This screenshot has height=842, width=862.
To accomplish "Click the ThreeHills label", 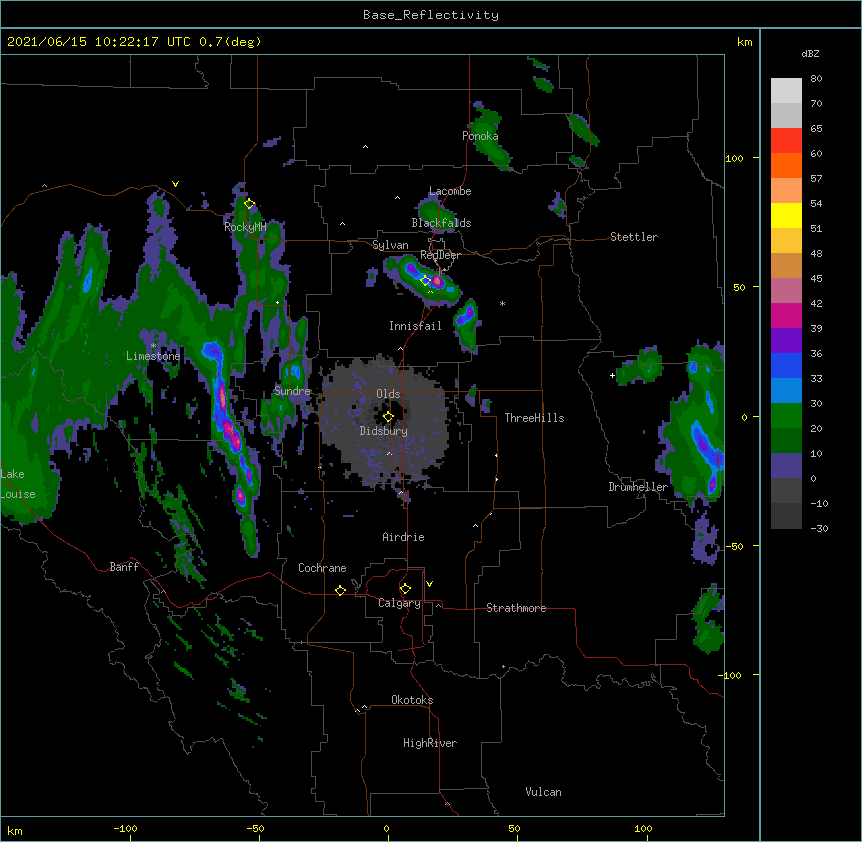I will [x=534, y=418].
